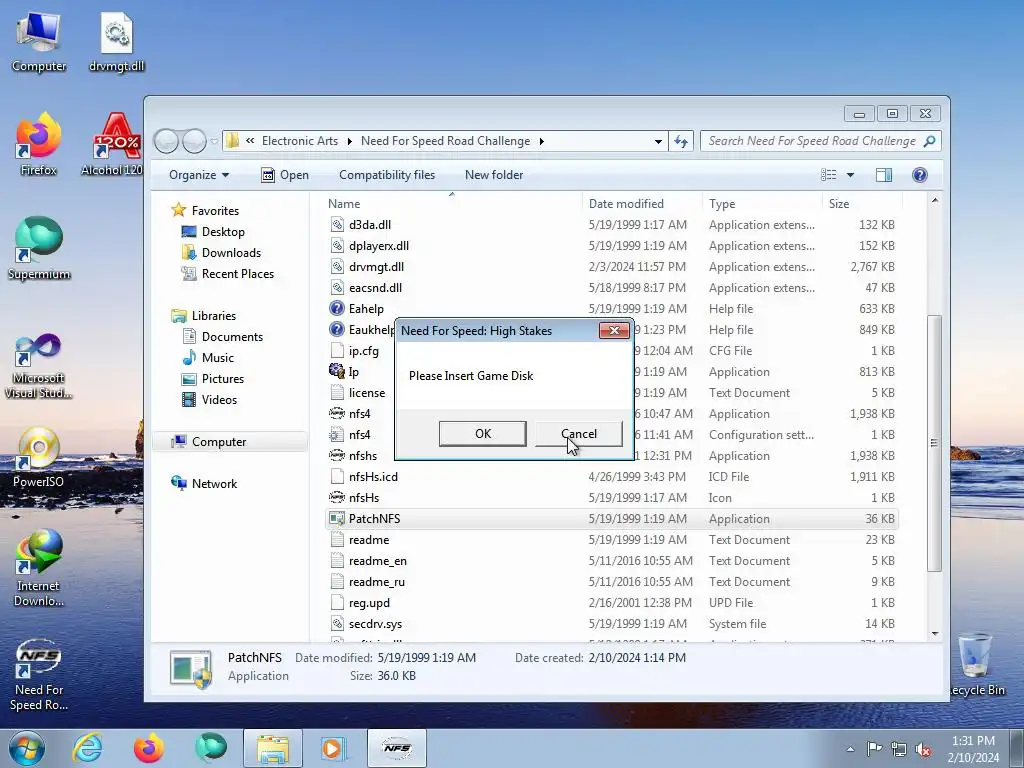Viewport: 1024px width, 768px height.
Task: Select the readme_ru text document
Action: tap(611, 582)
